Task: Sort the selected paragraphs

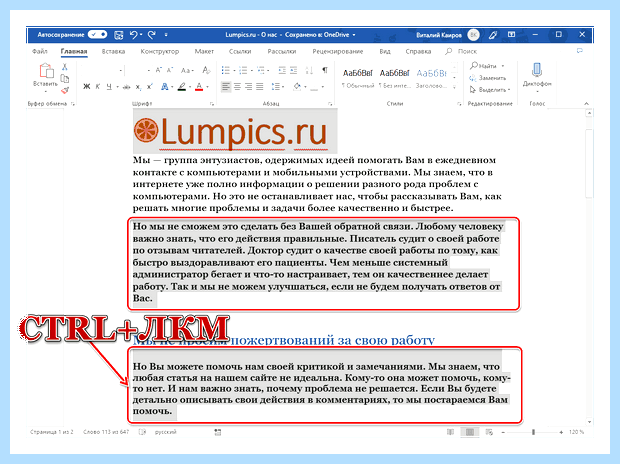Action: (x=309, y=70)
